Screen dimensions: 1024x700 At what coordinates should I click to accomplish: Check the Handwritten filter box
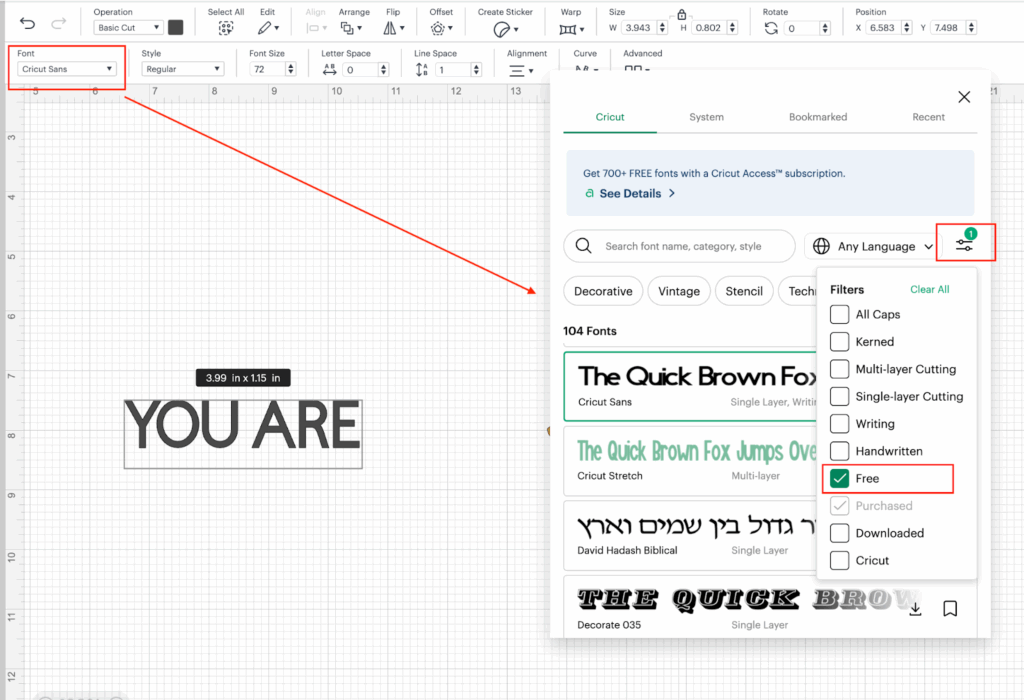(x=840, y=452)
